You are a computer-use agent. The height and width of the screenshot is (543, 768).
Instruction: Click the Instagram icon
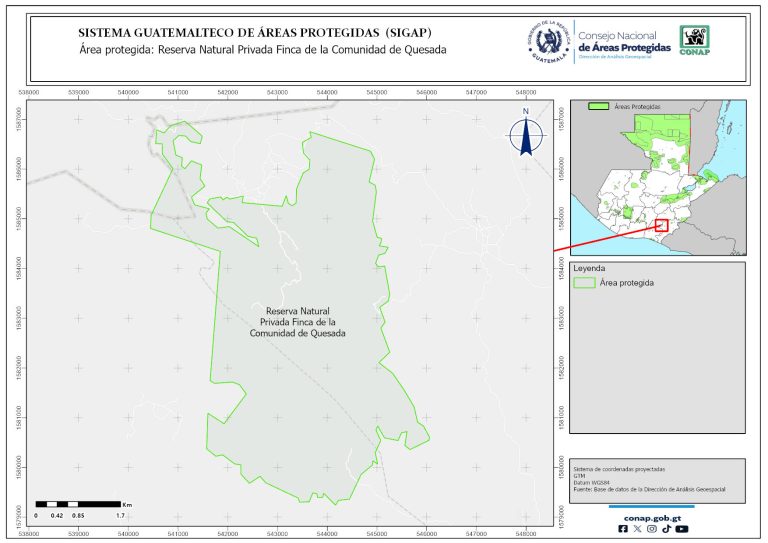(652, 529)
